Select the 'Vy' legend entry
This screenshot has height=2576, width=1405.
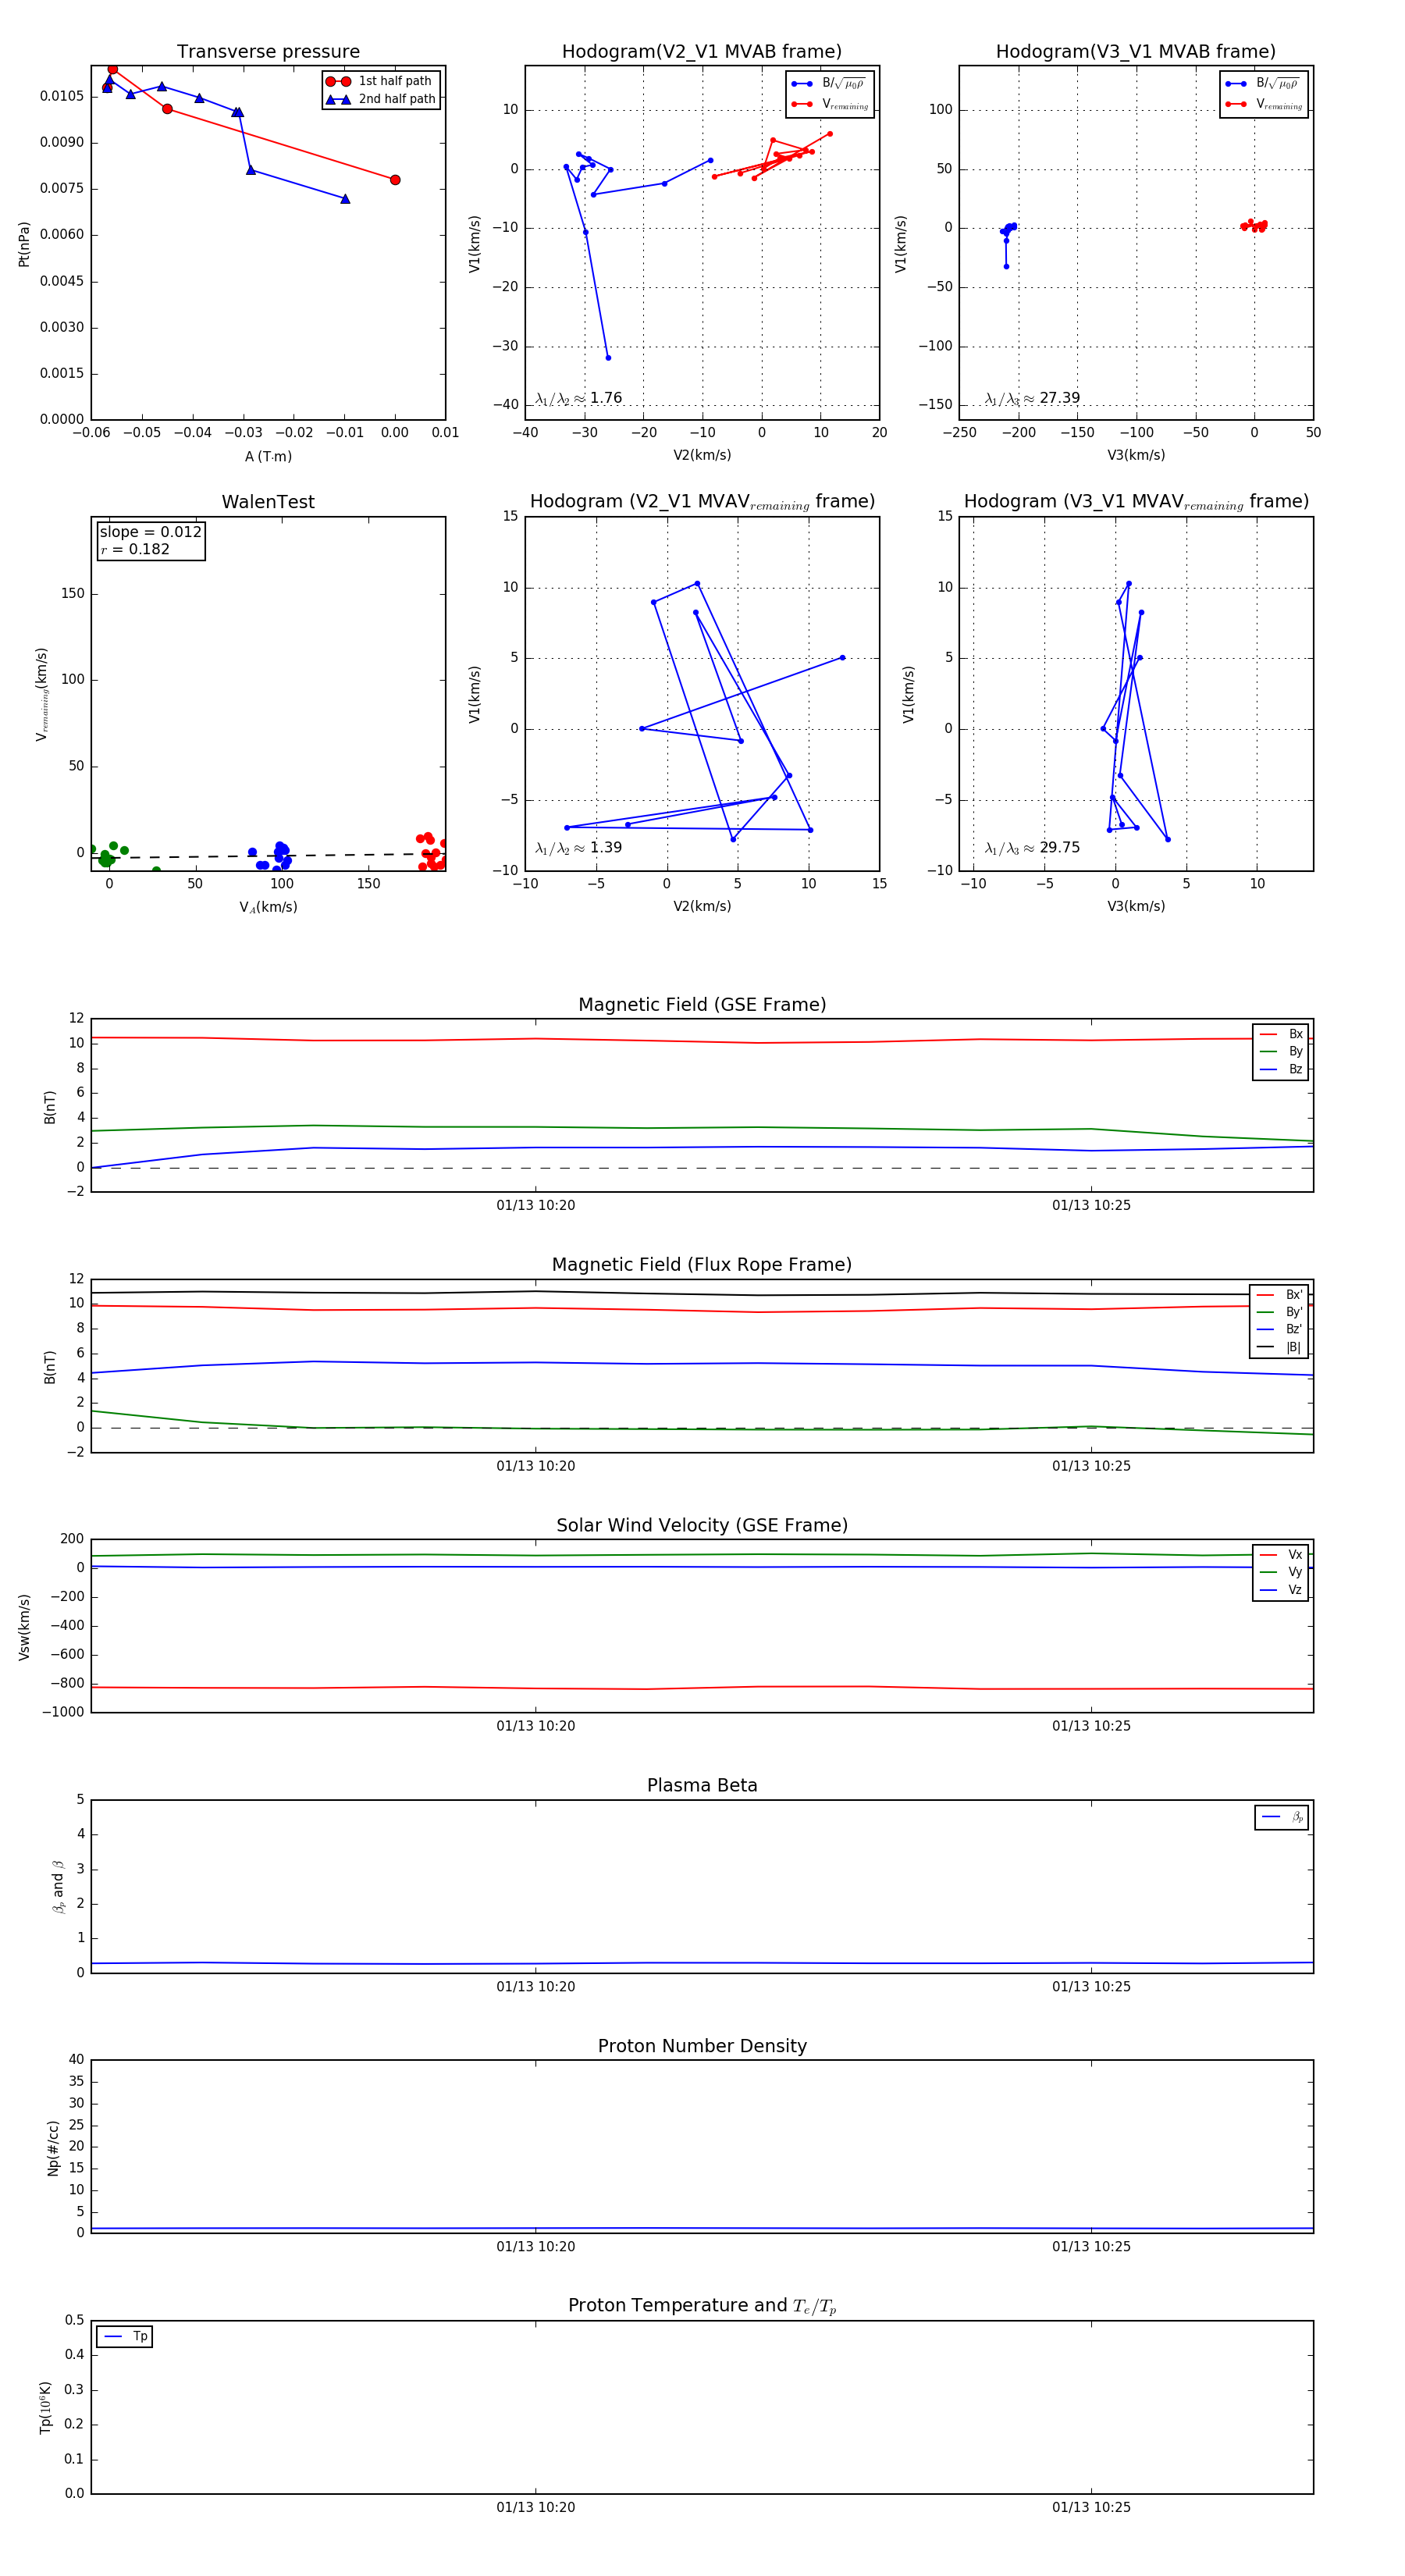tap(1281, 1573)
